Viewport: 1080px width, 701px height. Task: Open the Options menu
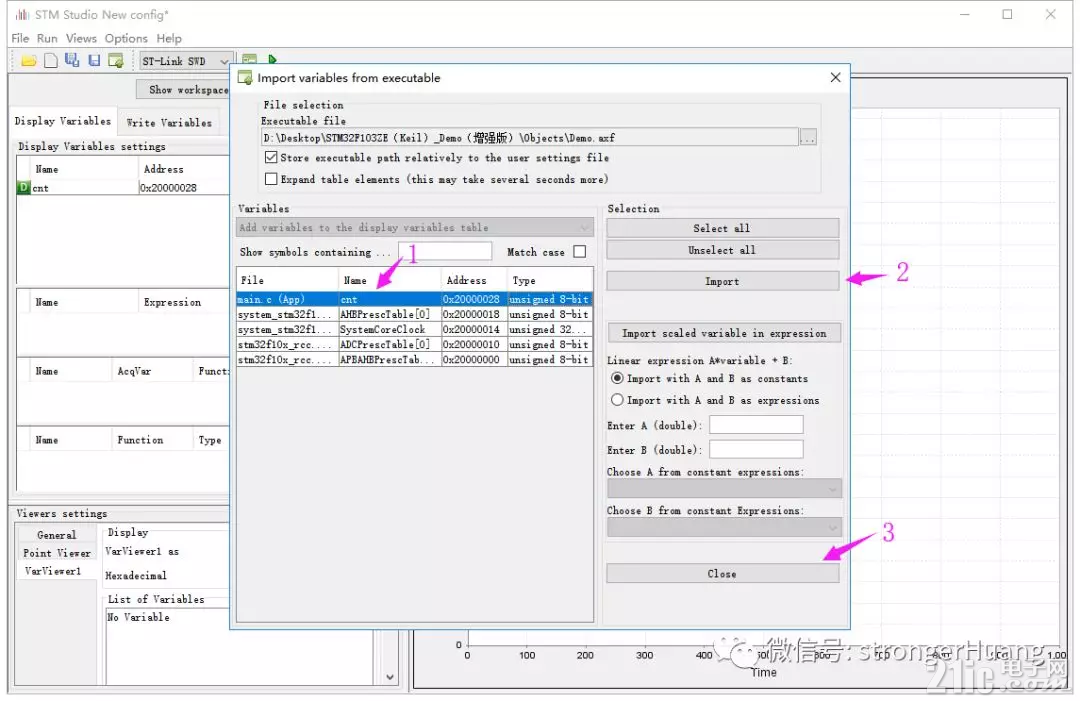point(126,39)
